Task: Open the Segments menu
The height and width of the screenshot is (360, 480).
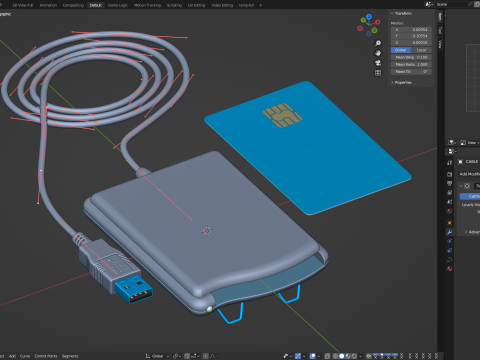Action: [70, 356]
